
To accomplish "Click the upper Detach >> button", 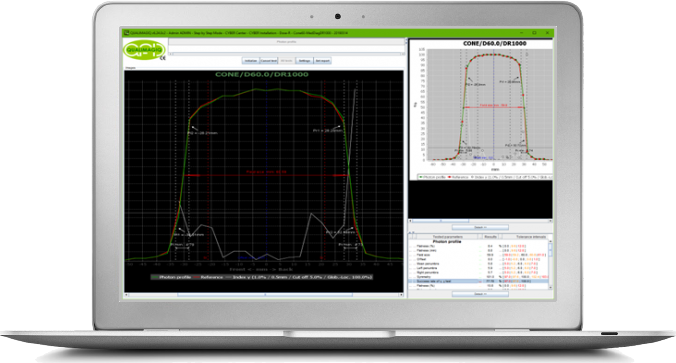I will click(x=480, y=227).
